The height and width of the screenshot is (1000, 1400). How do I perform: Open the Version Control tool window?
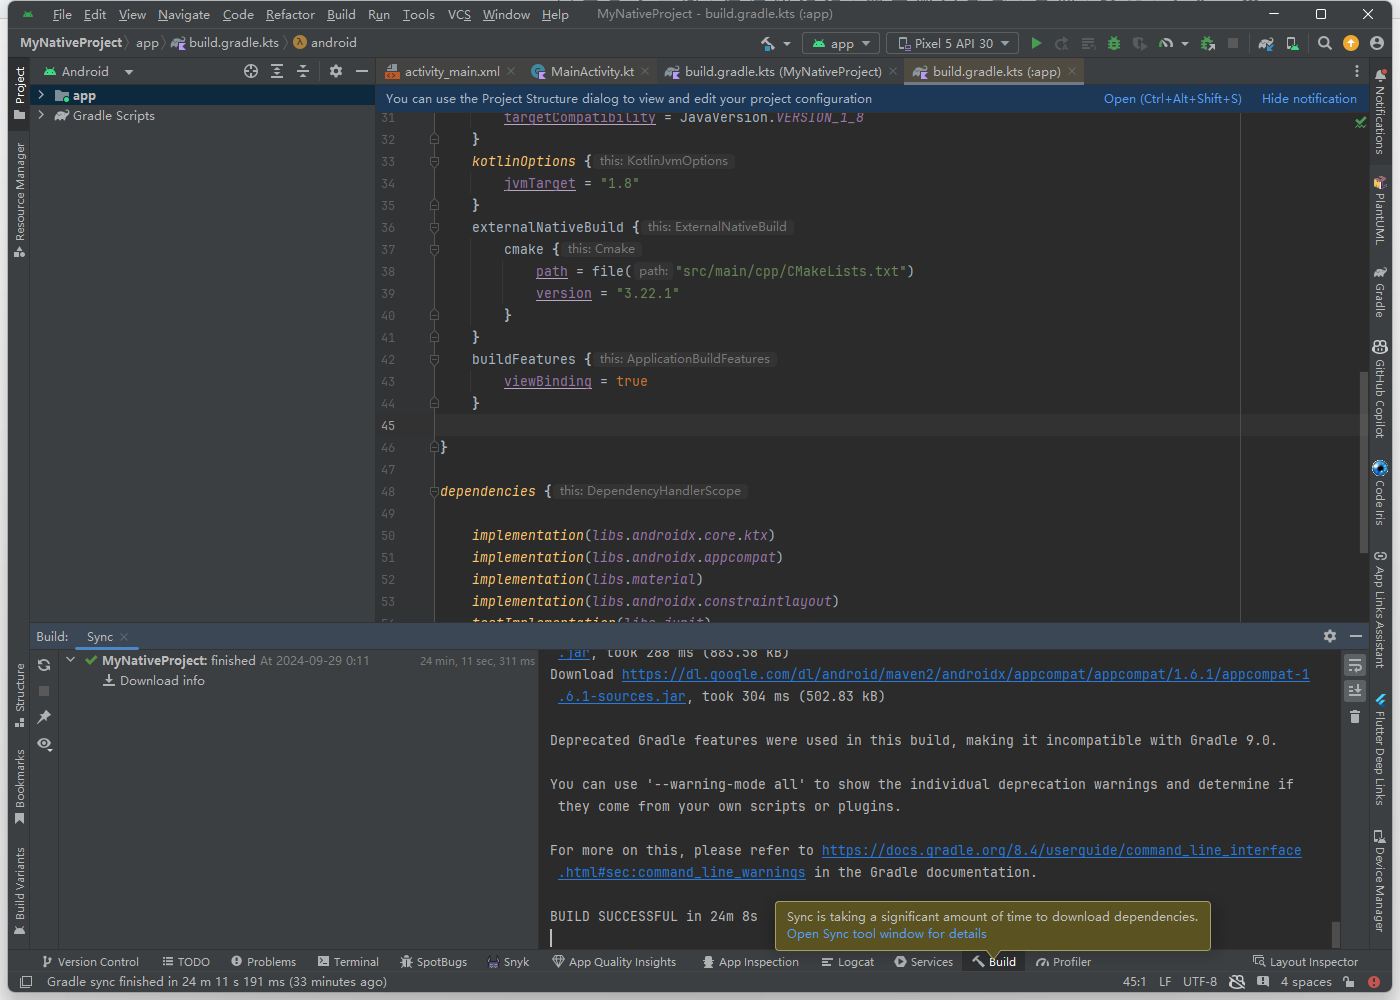(x=90, y=962)
